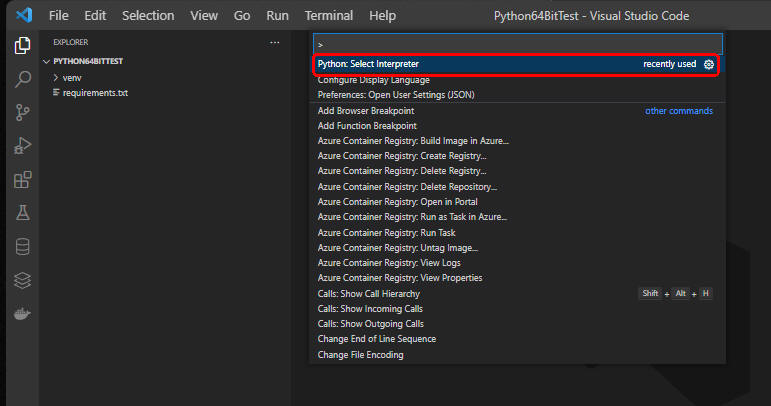Select Add Function Breakpoint command
The width and height of the screenshot is (771, 406).
[x=518, y=126]
